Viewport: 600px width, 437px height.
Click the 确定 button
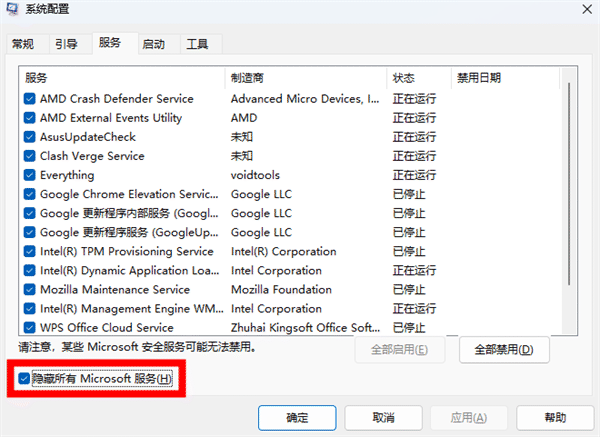(x=297, y=418)
